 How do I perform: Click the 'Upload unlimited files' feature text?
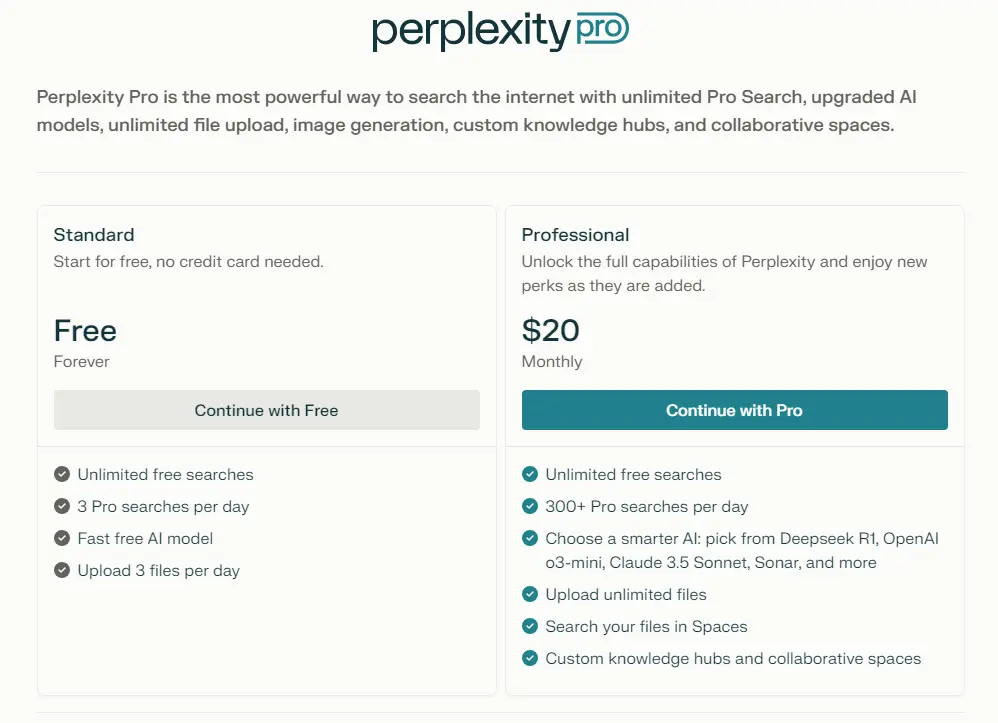[x=626, y=595]
